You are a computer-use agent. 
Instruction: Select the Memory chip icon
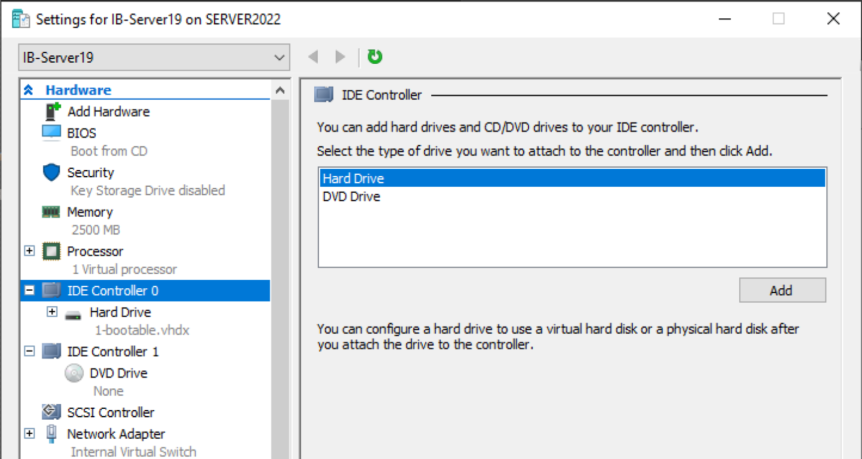51,212
